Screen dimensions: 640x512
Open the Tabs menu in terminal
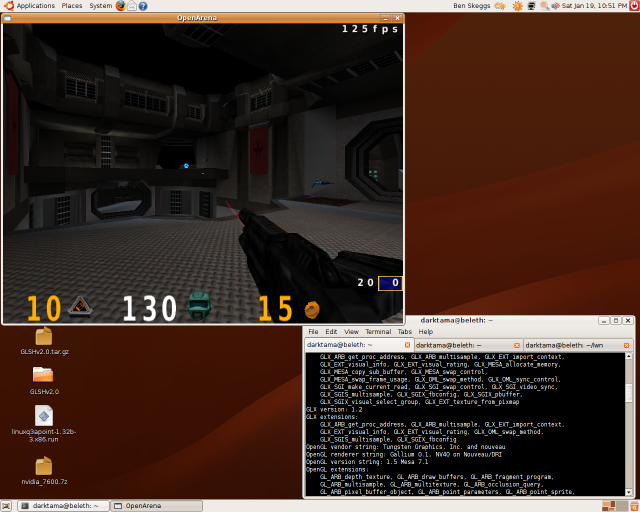[404, 331]
